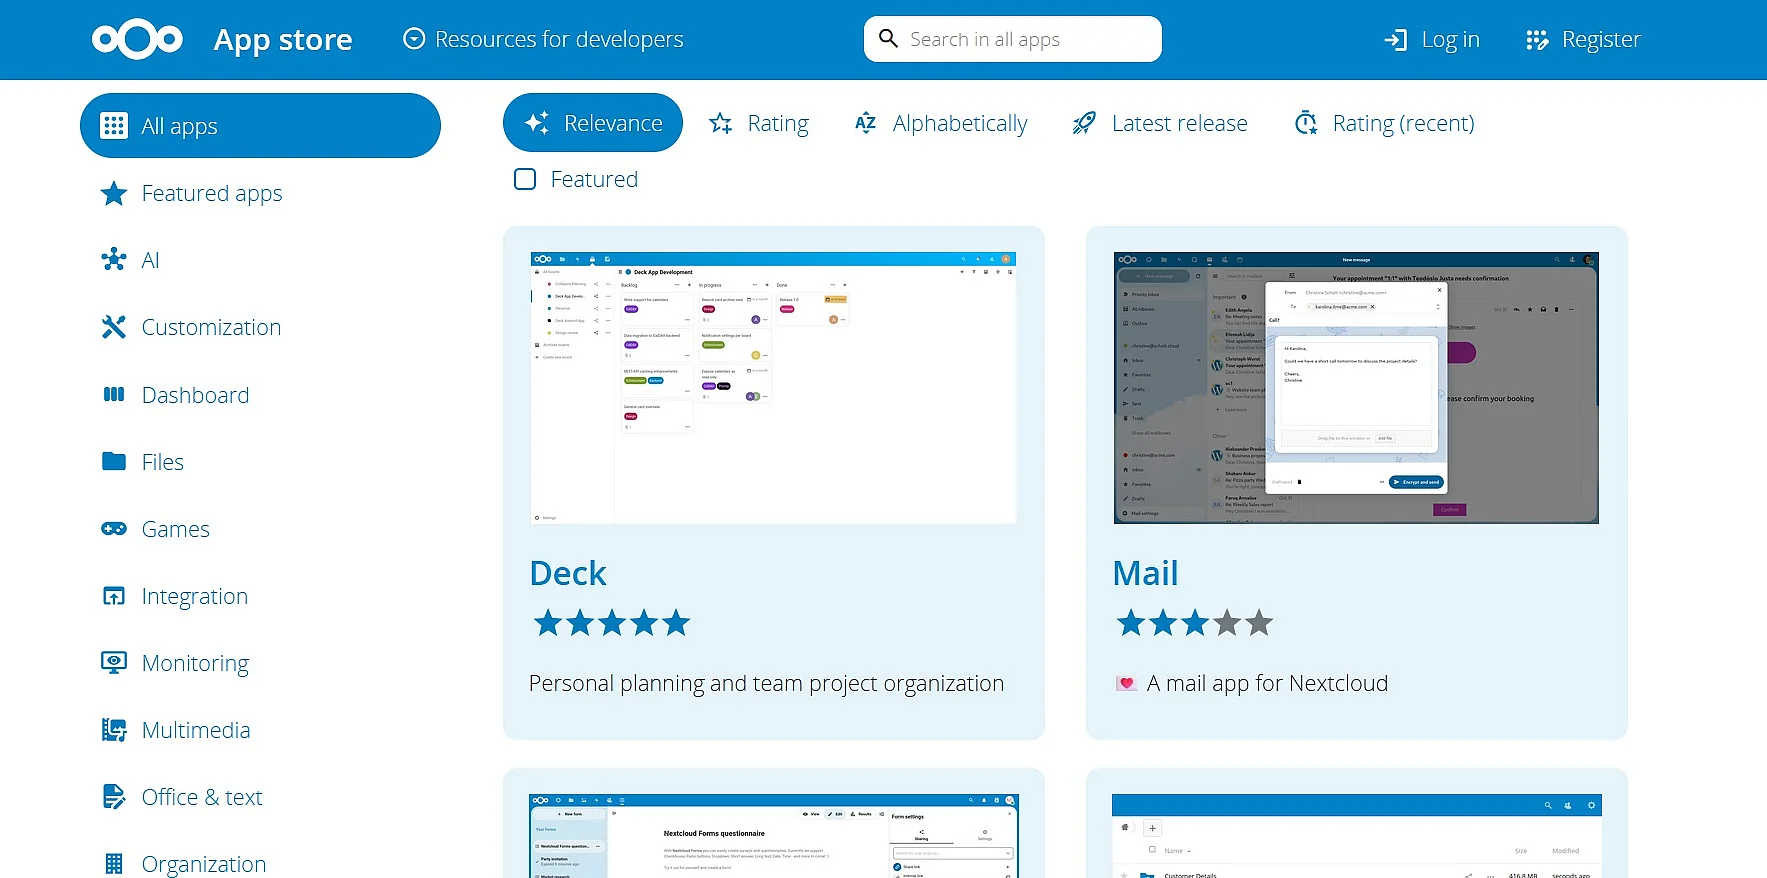Click Deck description about project organization
Viewport: 1767px width, 878px height.
click(x=766, y=683)
